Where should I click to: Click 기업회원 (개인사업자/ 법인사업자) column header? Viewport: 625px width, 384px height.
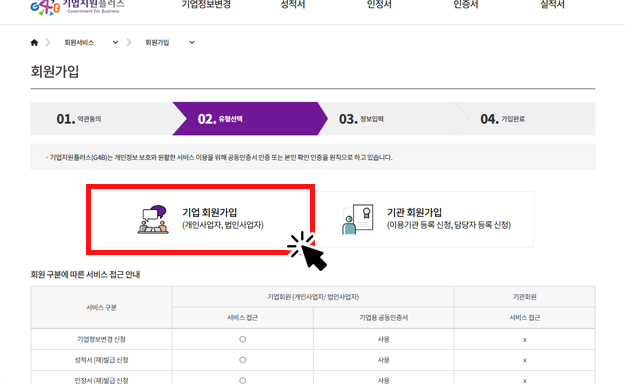coord(313,297)
